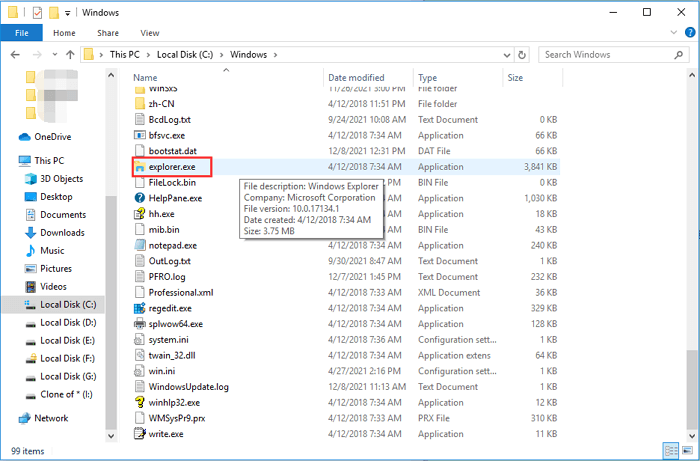Sort by Name column header

coord(227,78)
